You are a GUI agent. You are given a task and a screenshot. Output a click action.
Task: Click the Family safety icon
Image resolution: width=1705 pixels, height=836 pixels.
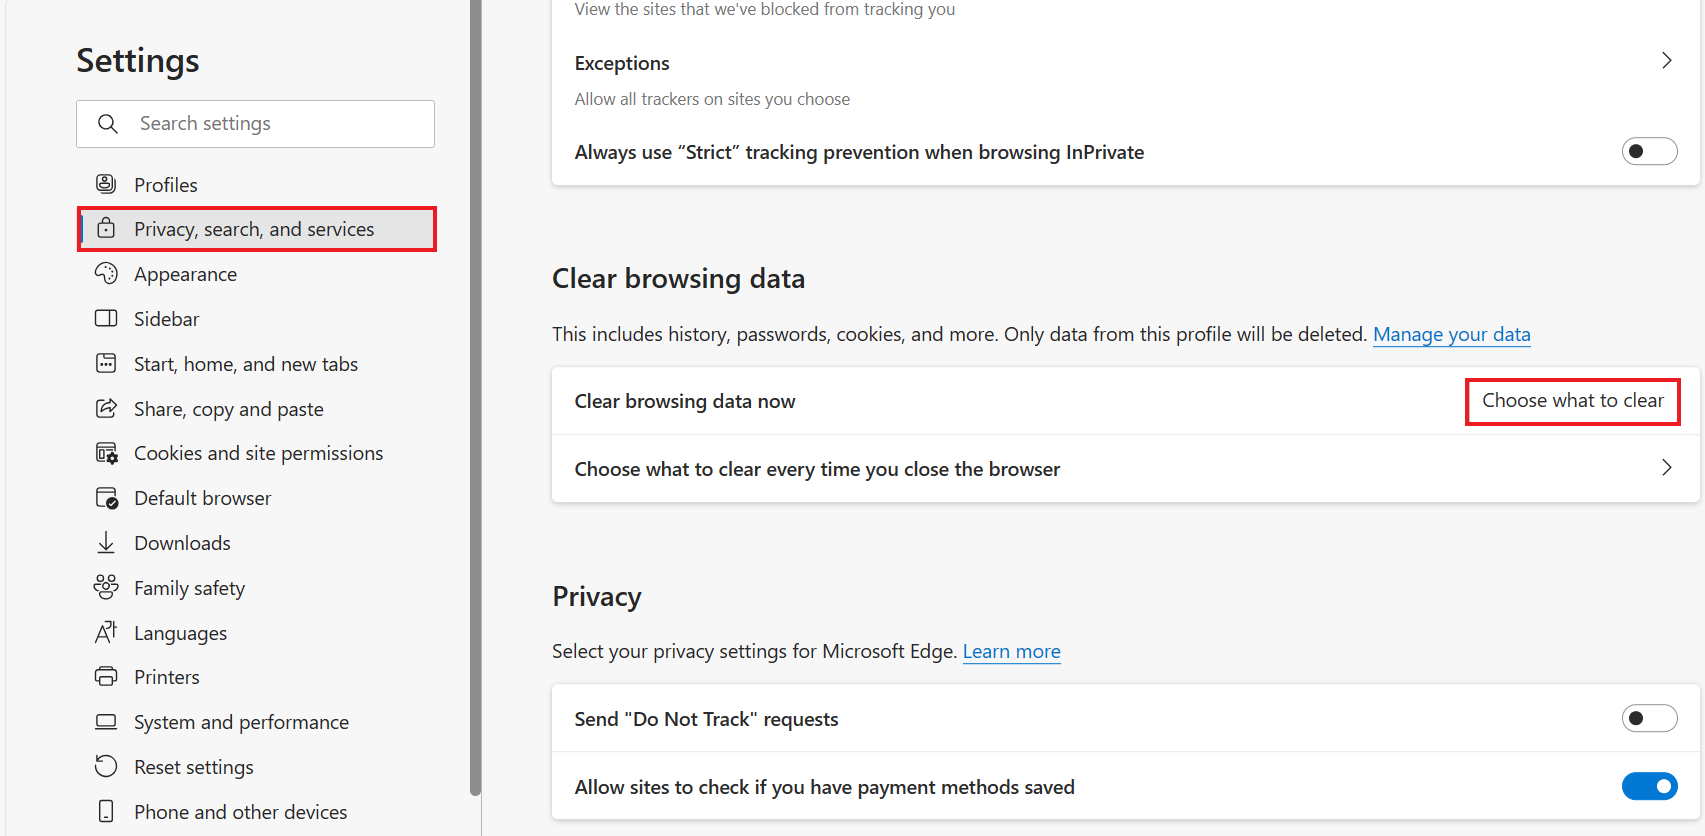pos(106,587)
